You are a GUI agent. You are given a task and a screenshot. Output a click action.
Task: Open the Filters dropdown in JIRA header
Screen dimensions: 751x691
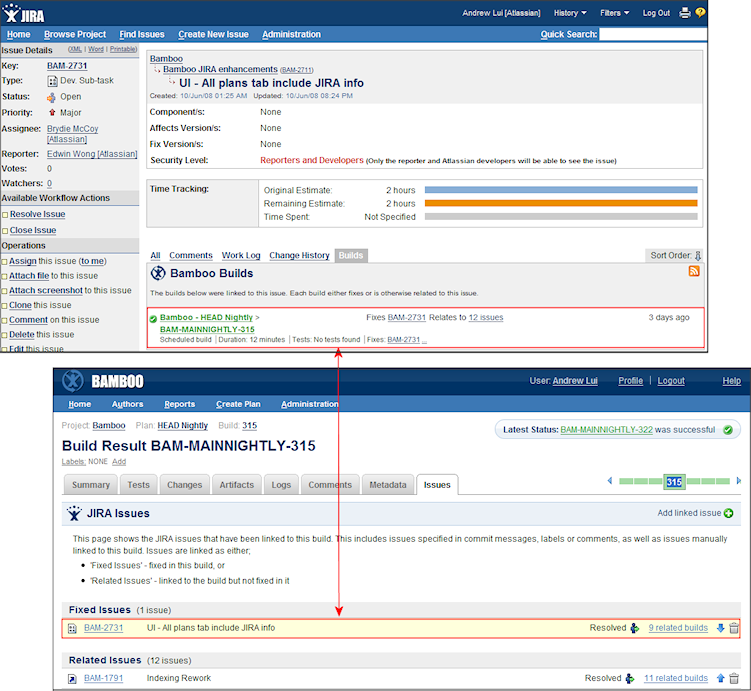[614, 13]
